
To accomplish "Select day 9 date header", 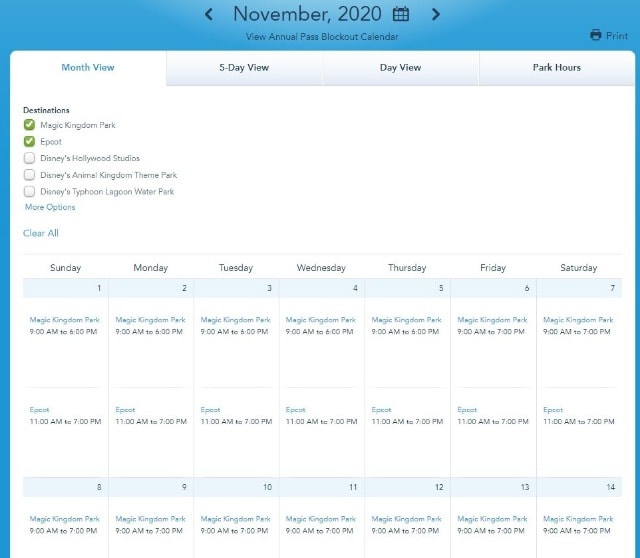I will (151, 487).
